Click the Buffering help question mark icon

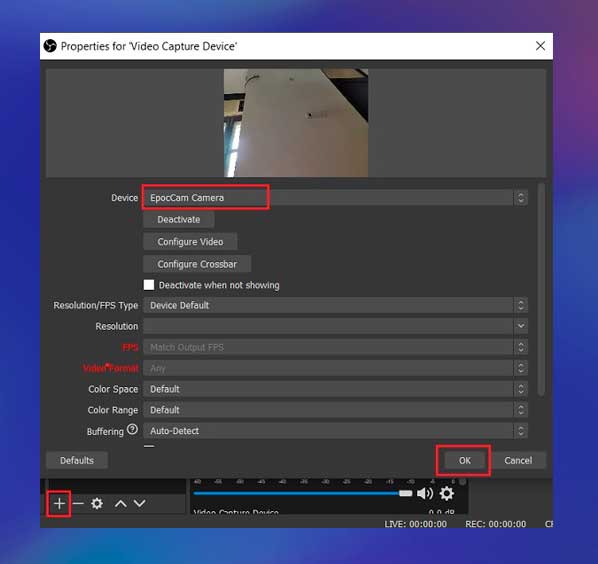click(x=132, y=430)
